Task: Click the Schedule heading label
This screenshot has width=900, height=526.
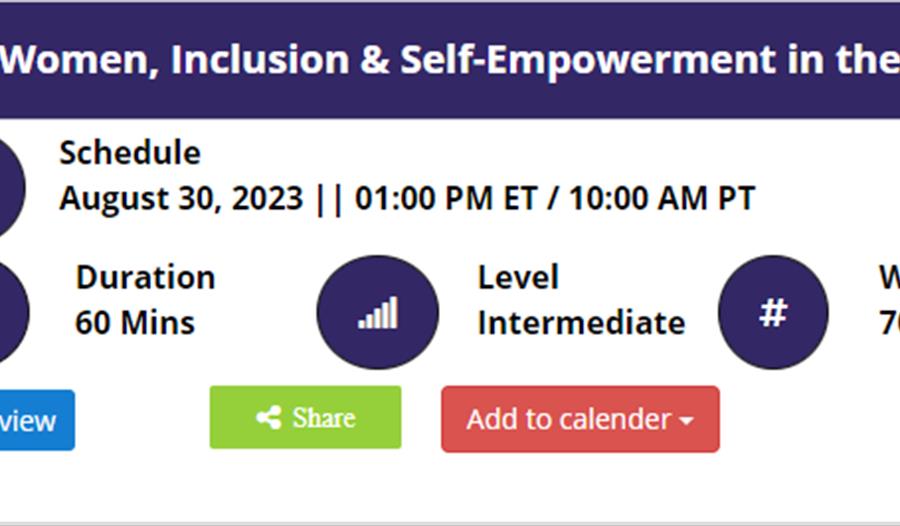Action: click(130, 153)
